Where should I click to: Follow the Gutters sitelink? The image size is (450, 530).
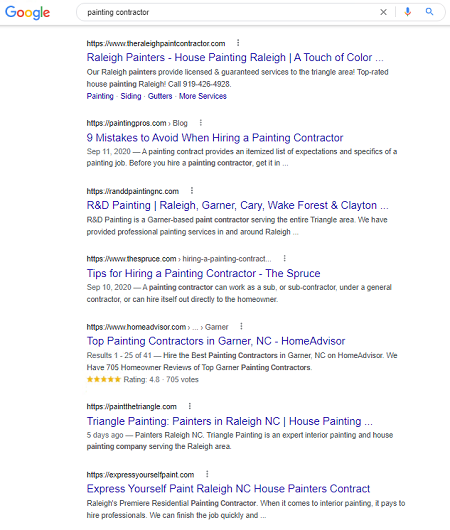tap(160, 96)
